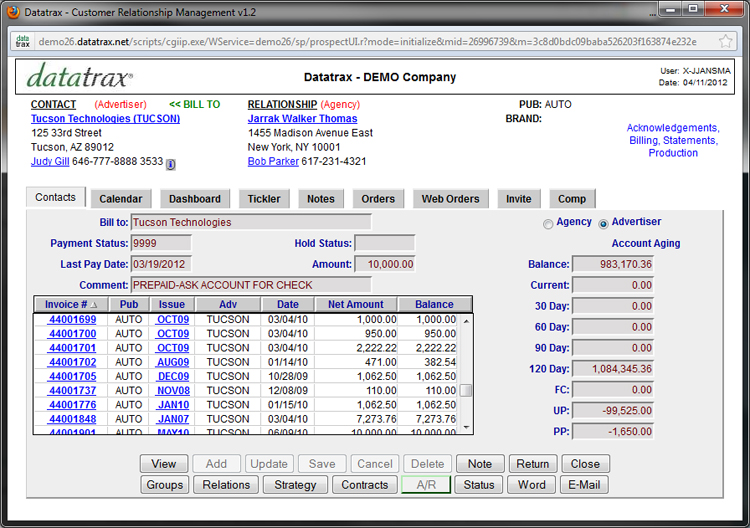Open the Tickler tab
The height and width of the screenshot is (528, 750).
click(x=264, y=199)
